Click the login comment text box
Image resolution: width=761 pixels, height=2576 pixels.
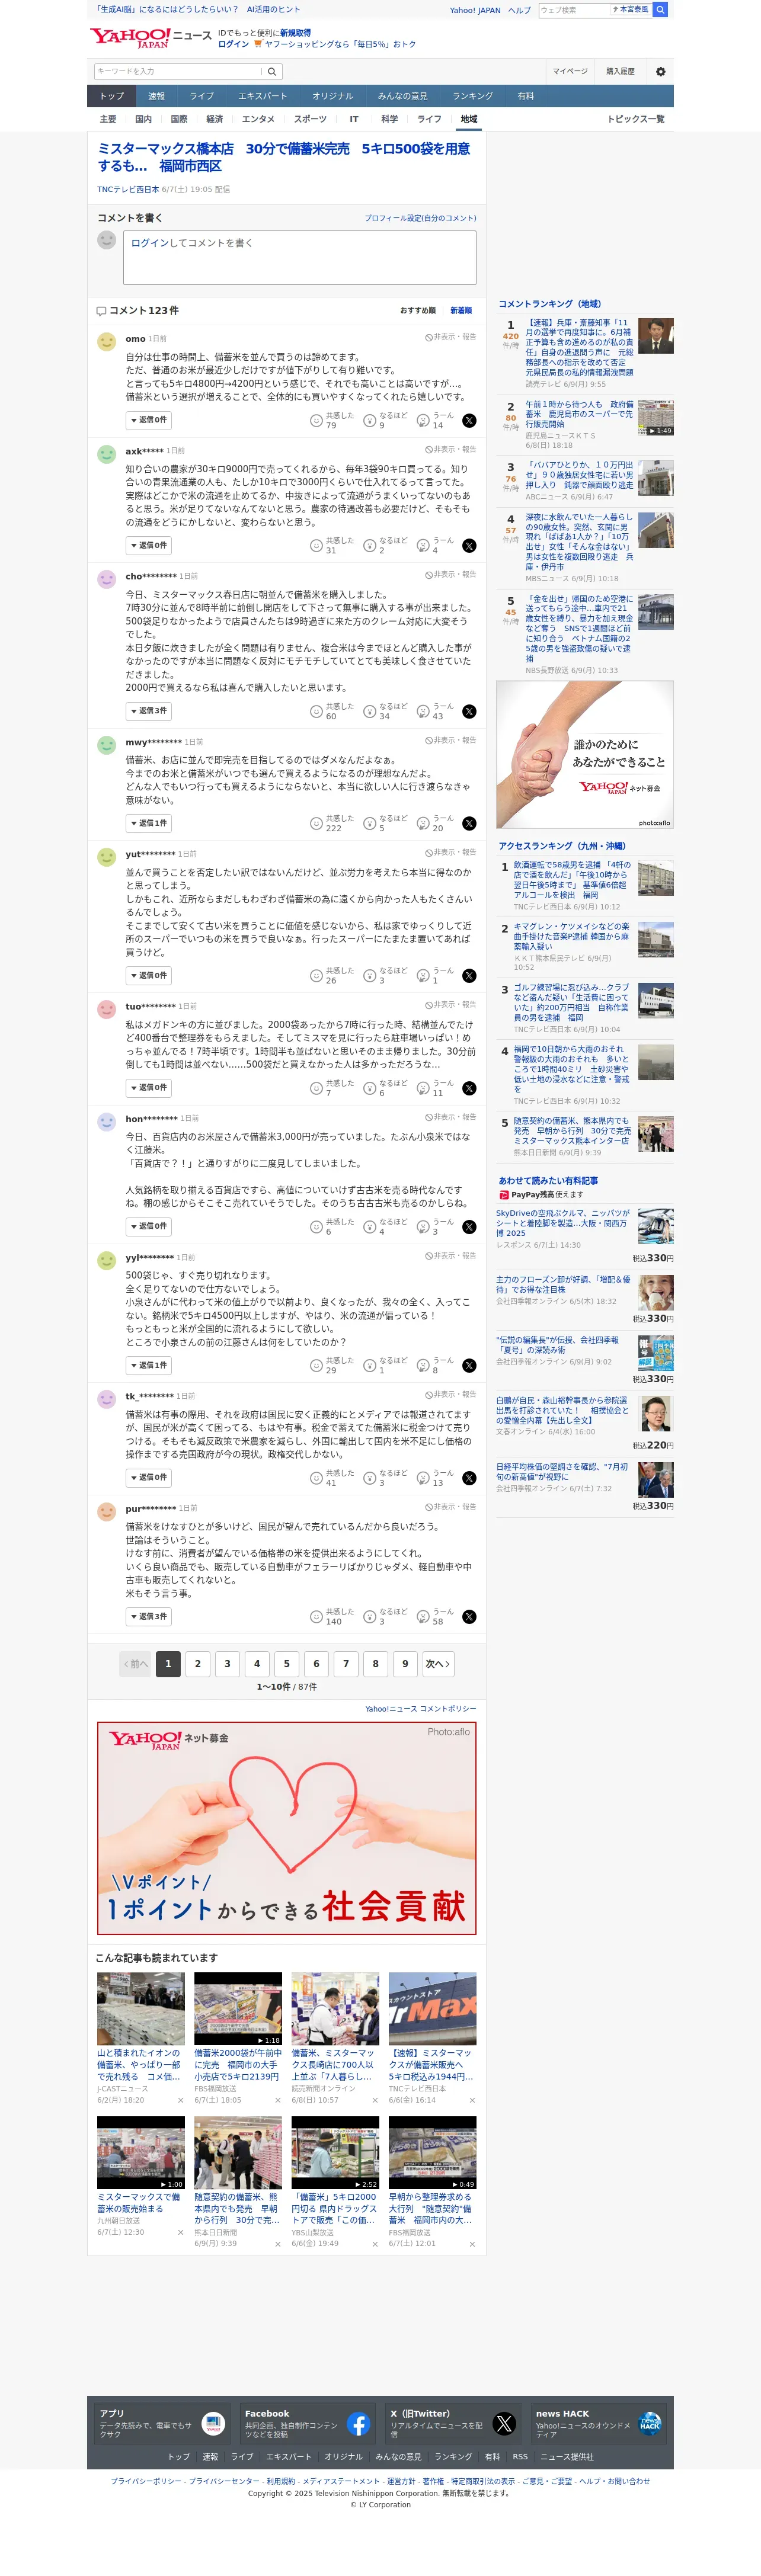pos(300,258)
